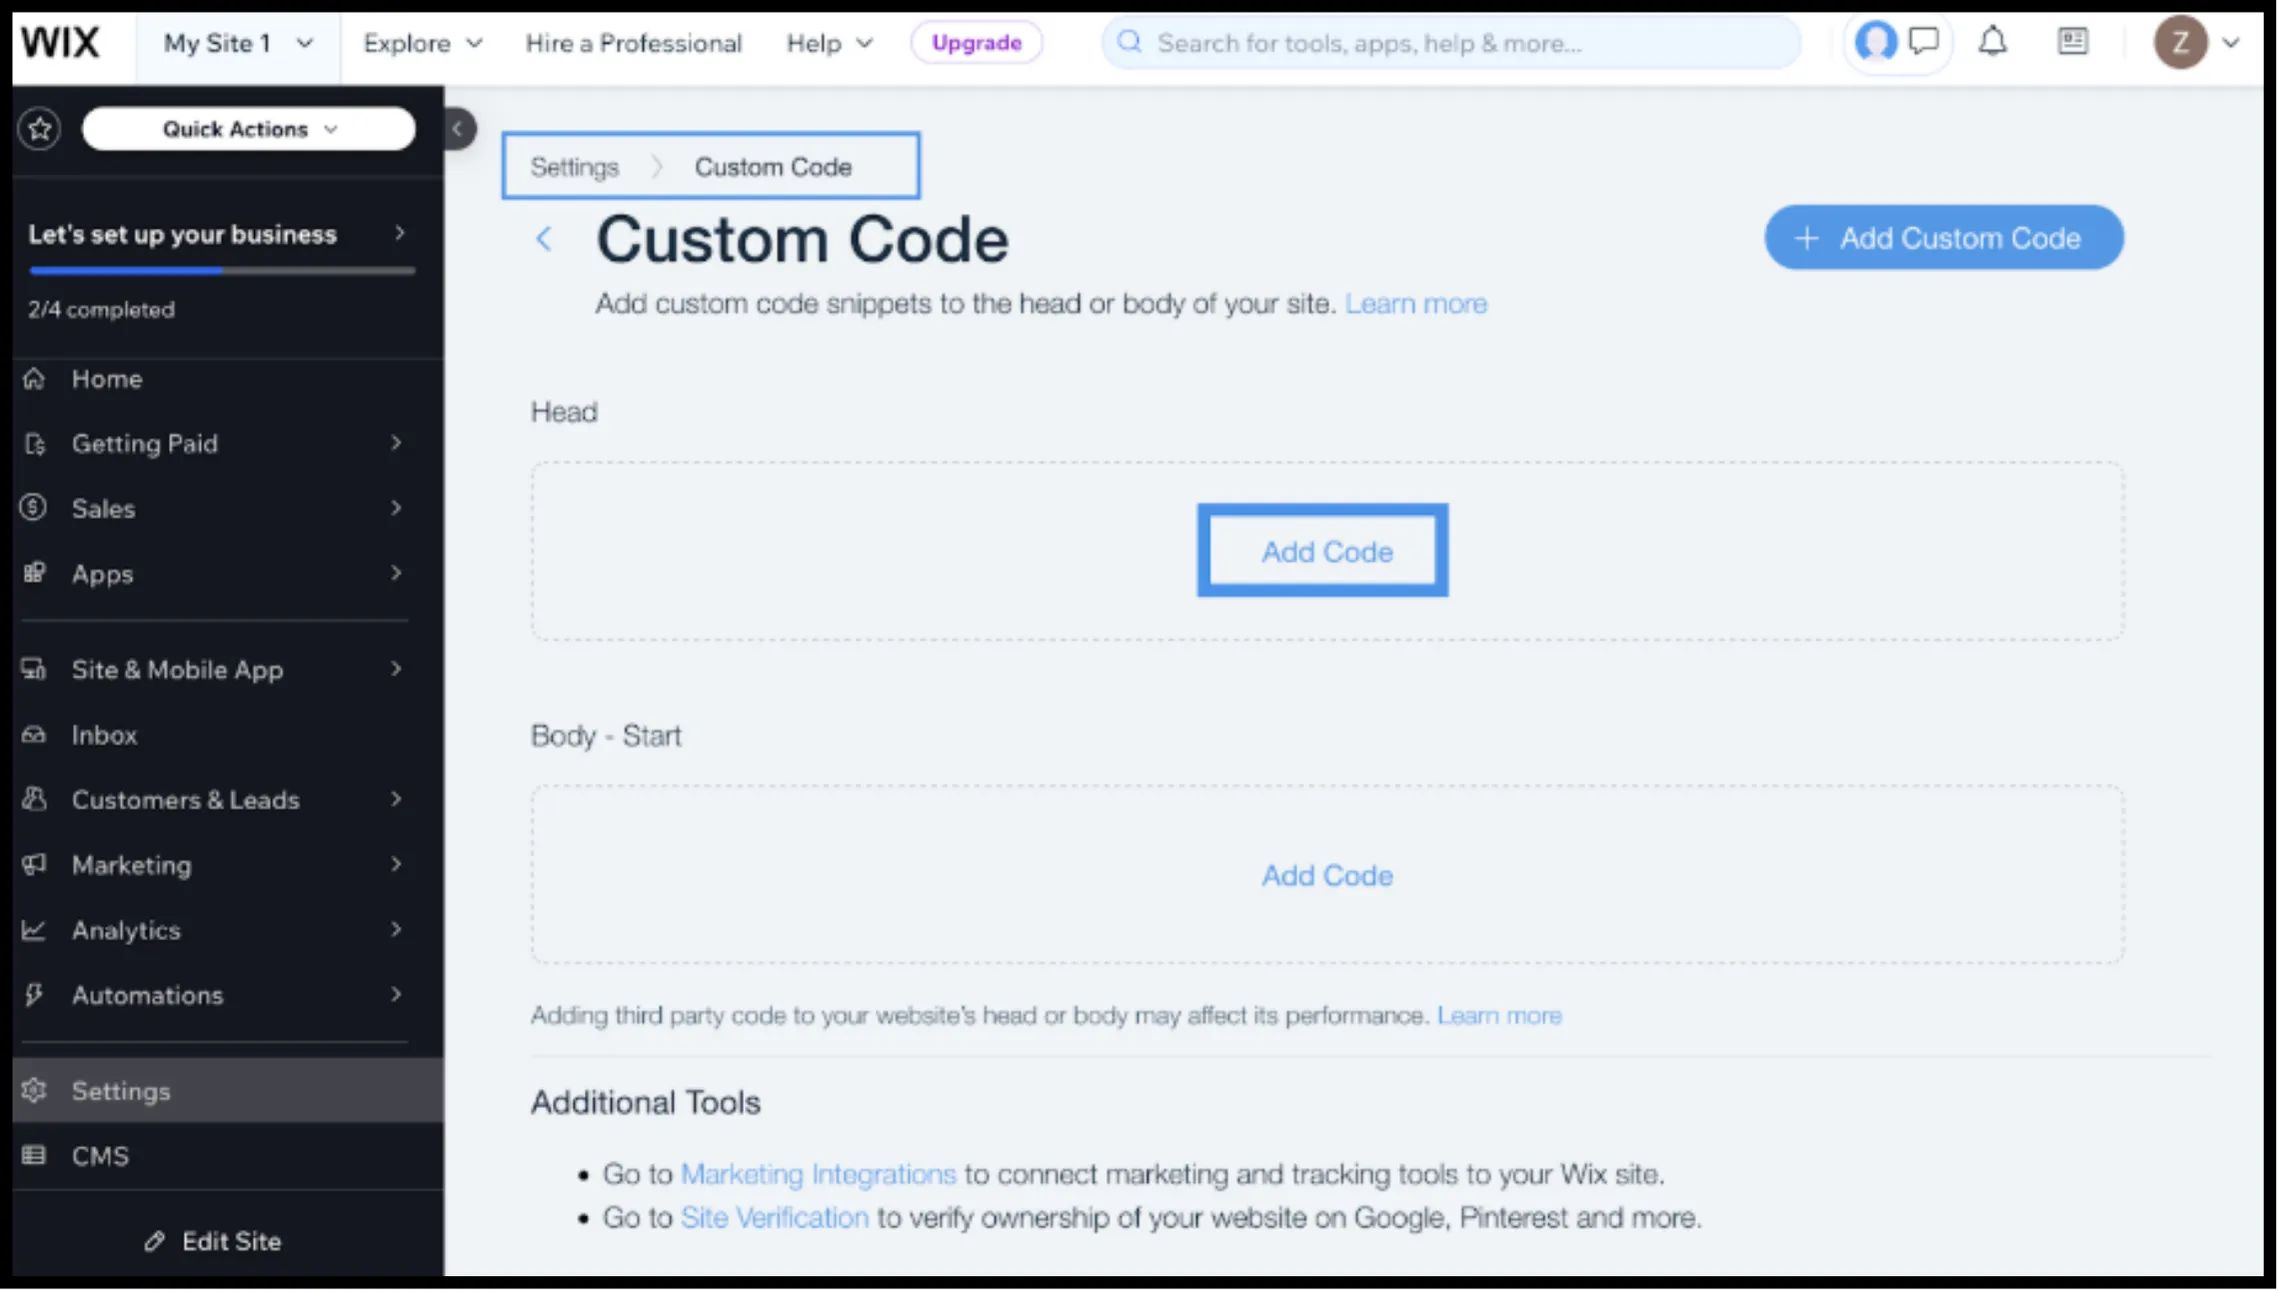Open the notifications bell
Viewport: 2278px width, 1290px height.
(1992, 42)
